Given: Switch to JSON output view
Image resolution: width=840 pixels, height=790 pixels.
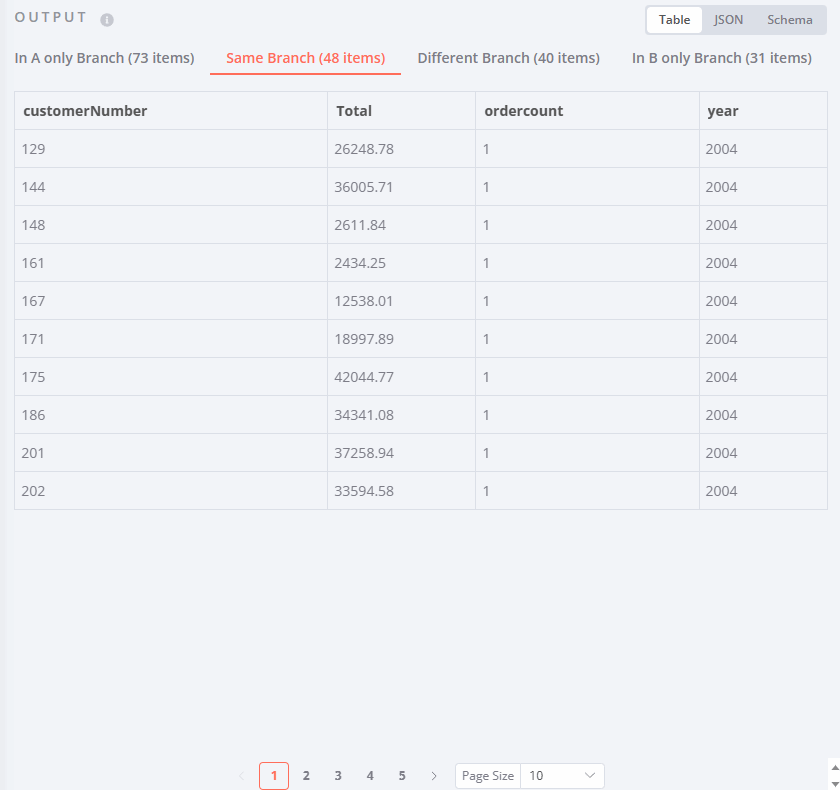Looking at the screenshot, I should click(x=728, y=19).
